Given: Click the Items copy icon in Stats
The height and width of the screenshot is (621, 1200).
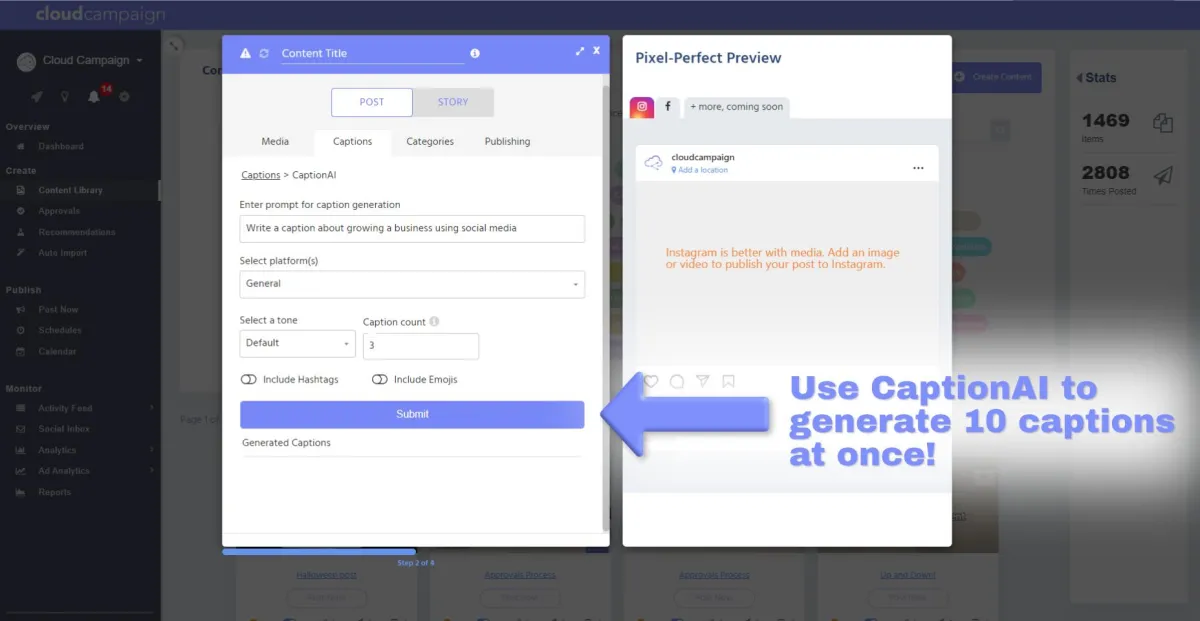Looking at the screenshot, I should pyautogui.click(x=1162, y=122).
